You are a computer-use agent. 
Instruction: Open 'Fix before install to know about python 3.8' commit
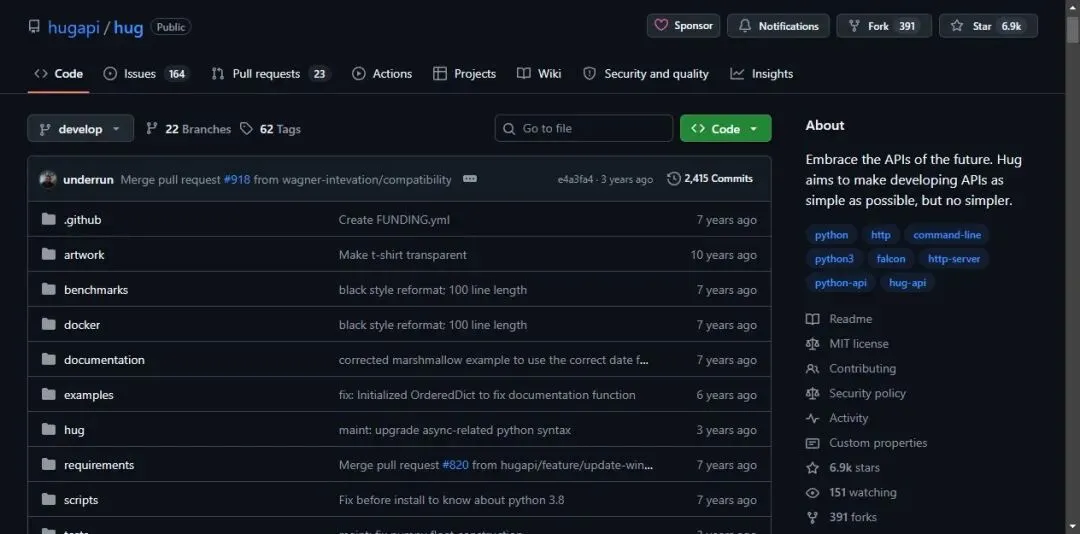coord(452,500)
